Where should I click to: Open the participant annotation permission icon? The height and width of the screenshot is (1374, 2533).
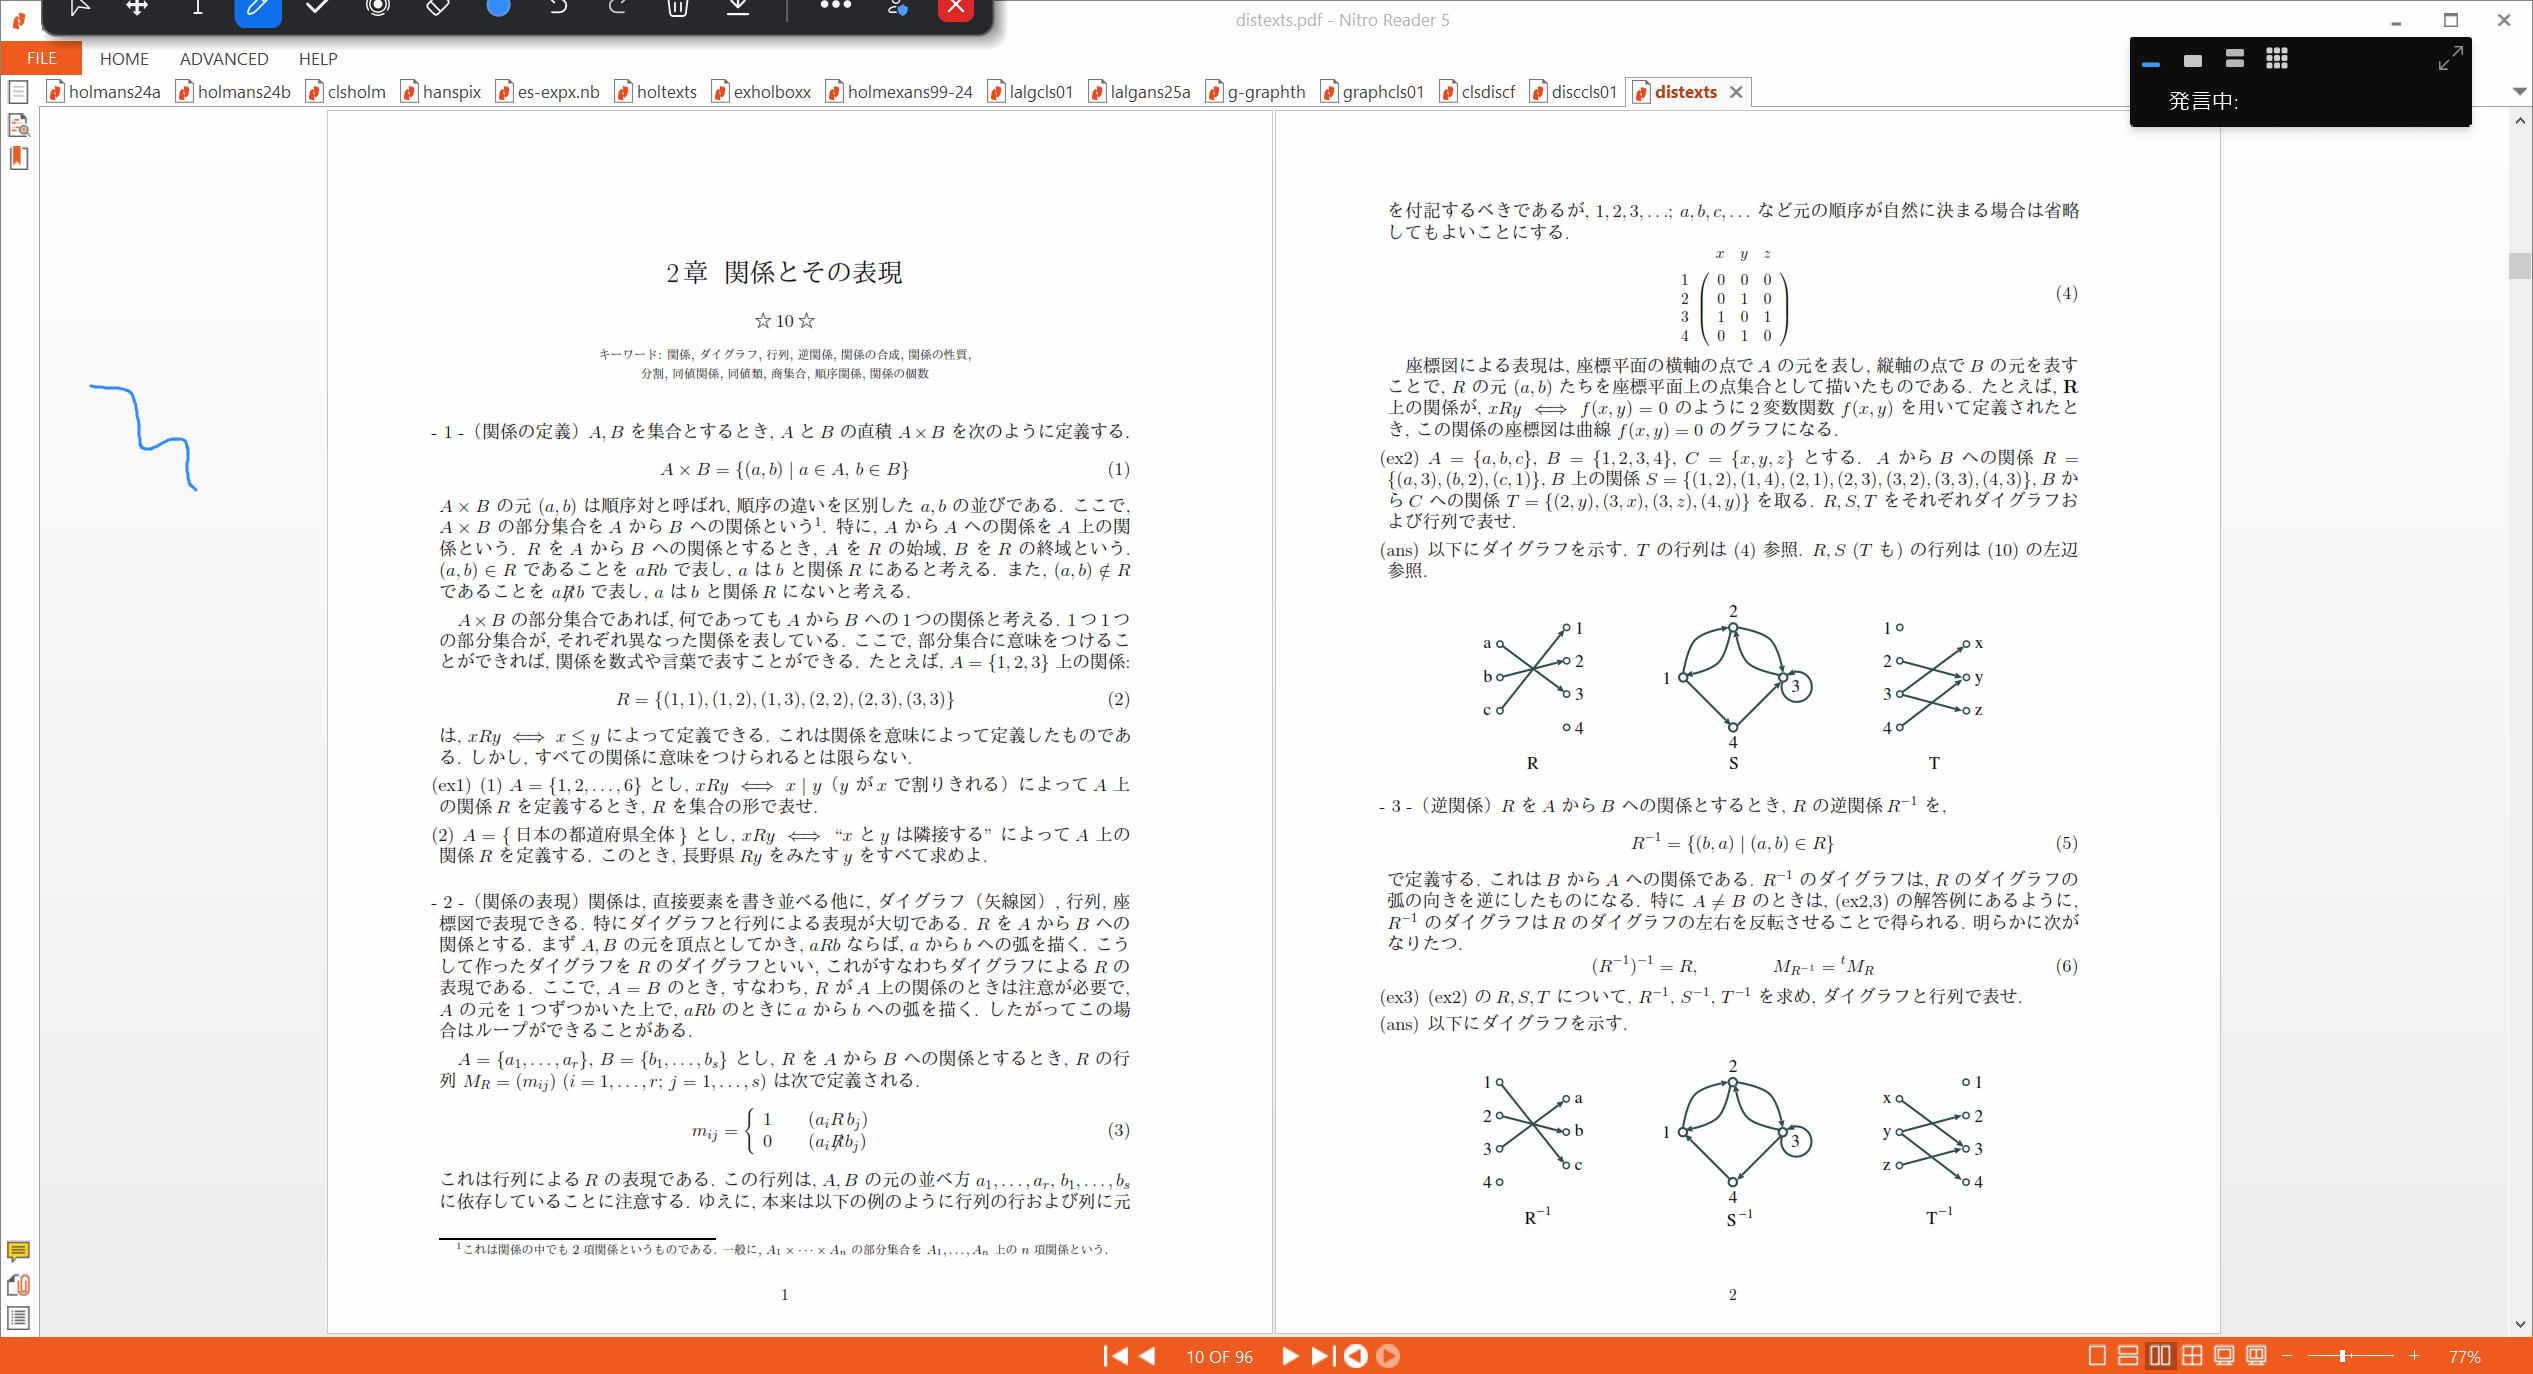[897, 8]
